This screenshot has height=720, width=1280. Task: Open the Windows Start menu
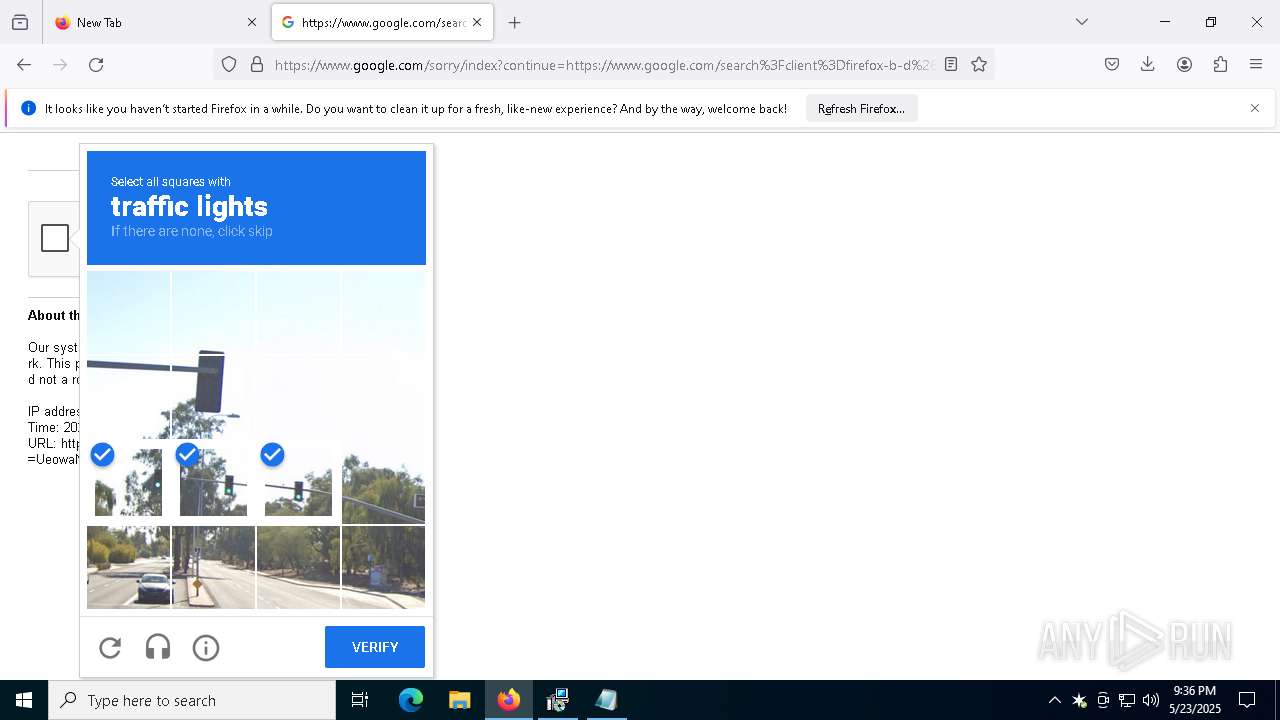tap(24, 700)
